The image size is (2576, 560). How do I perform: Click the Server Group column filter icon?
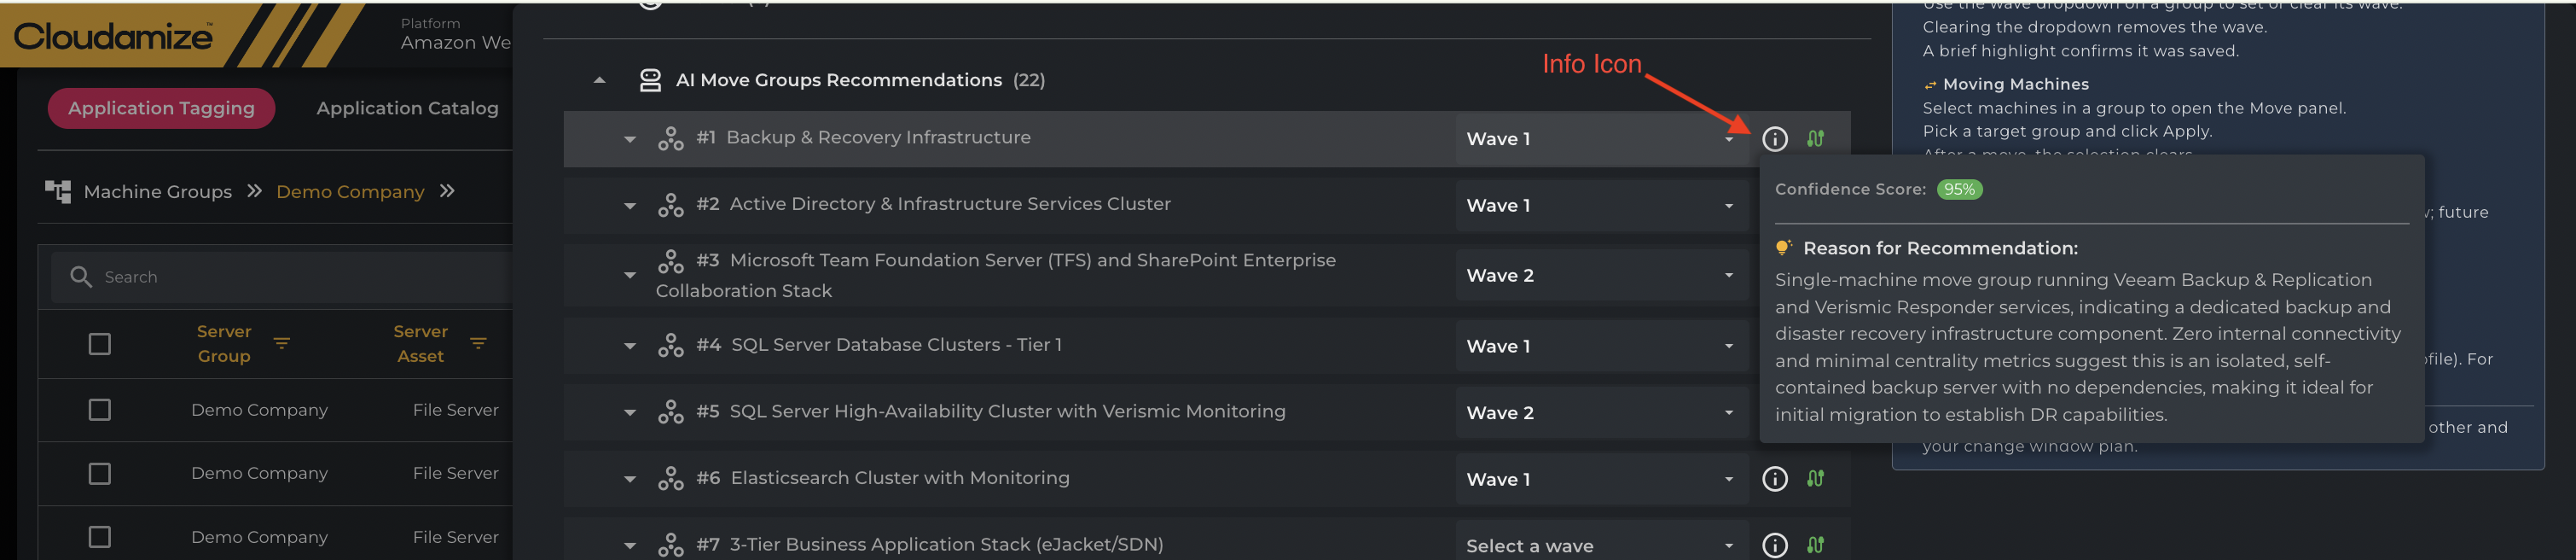tap(282, 344)
